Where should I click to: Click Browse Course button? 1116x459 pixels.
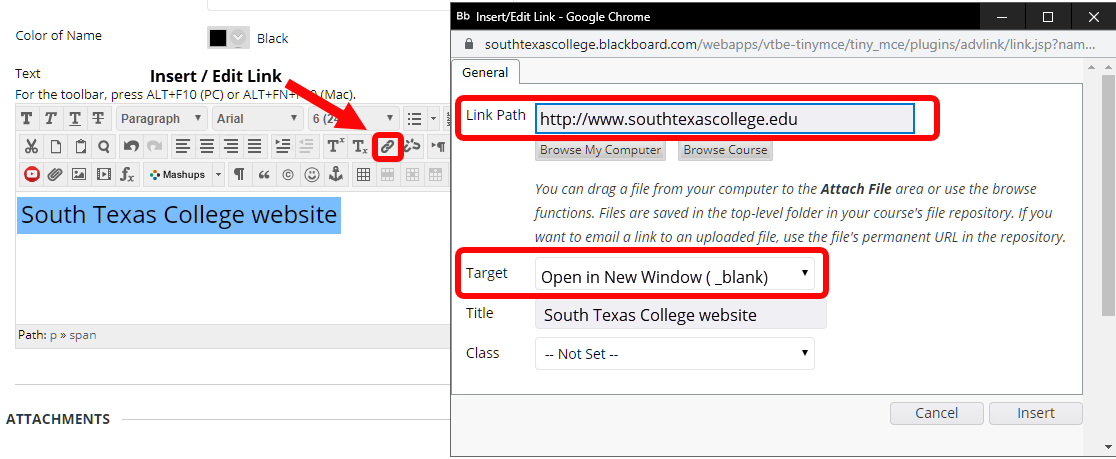click(725, 150)
